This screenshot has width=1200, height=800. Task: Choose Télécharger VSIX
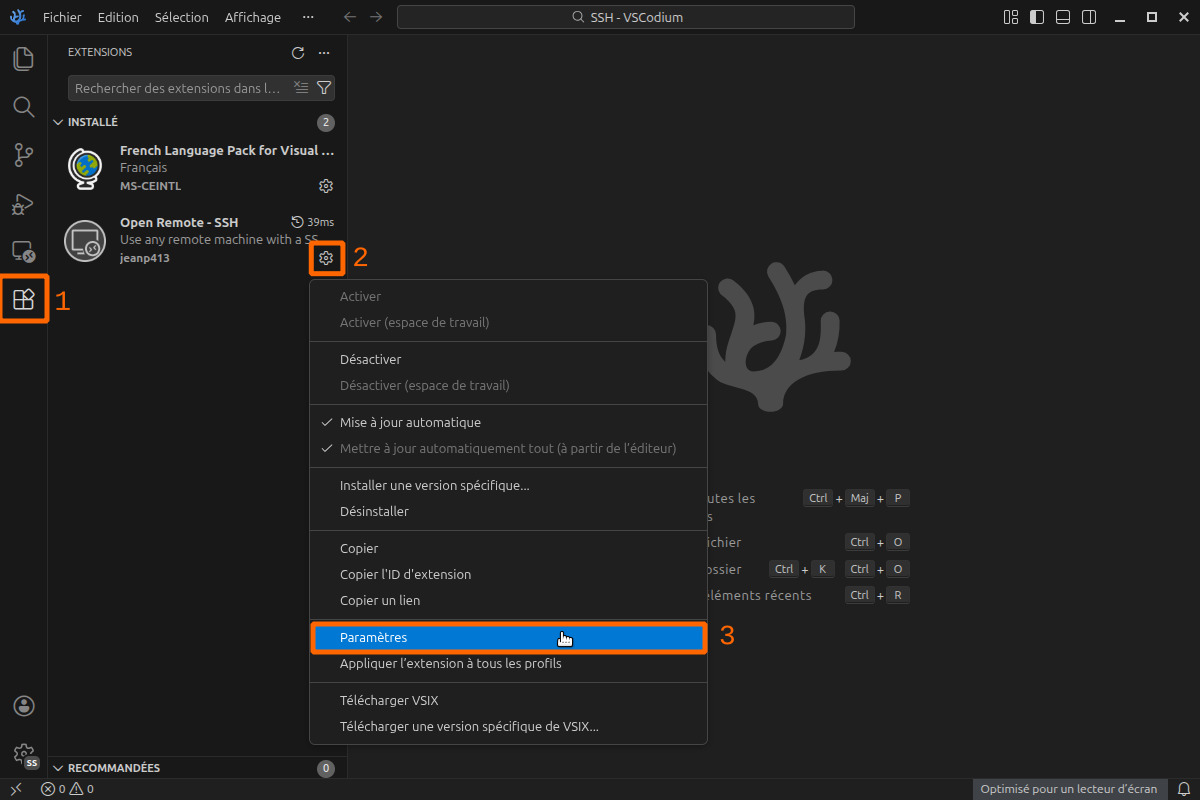pyautogui.click(x=508, y=700)
